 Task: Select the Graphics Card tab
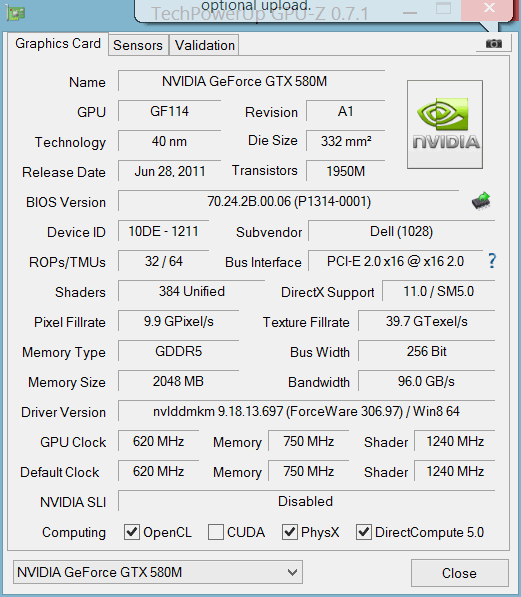58,44
